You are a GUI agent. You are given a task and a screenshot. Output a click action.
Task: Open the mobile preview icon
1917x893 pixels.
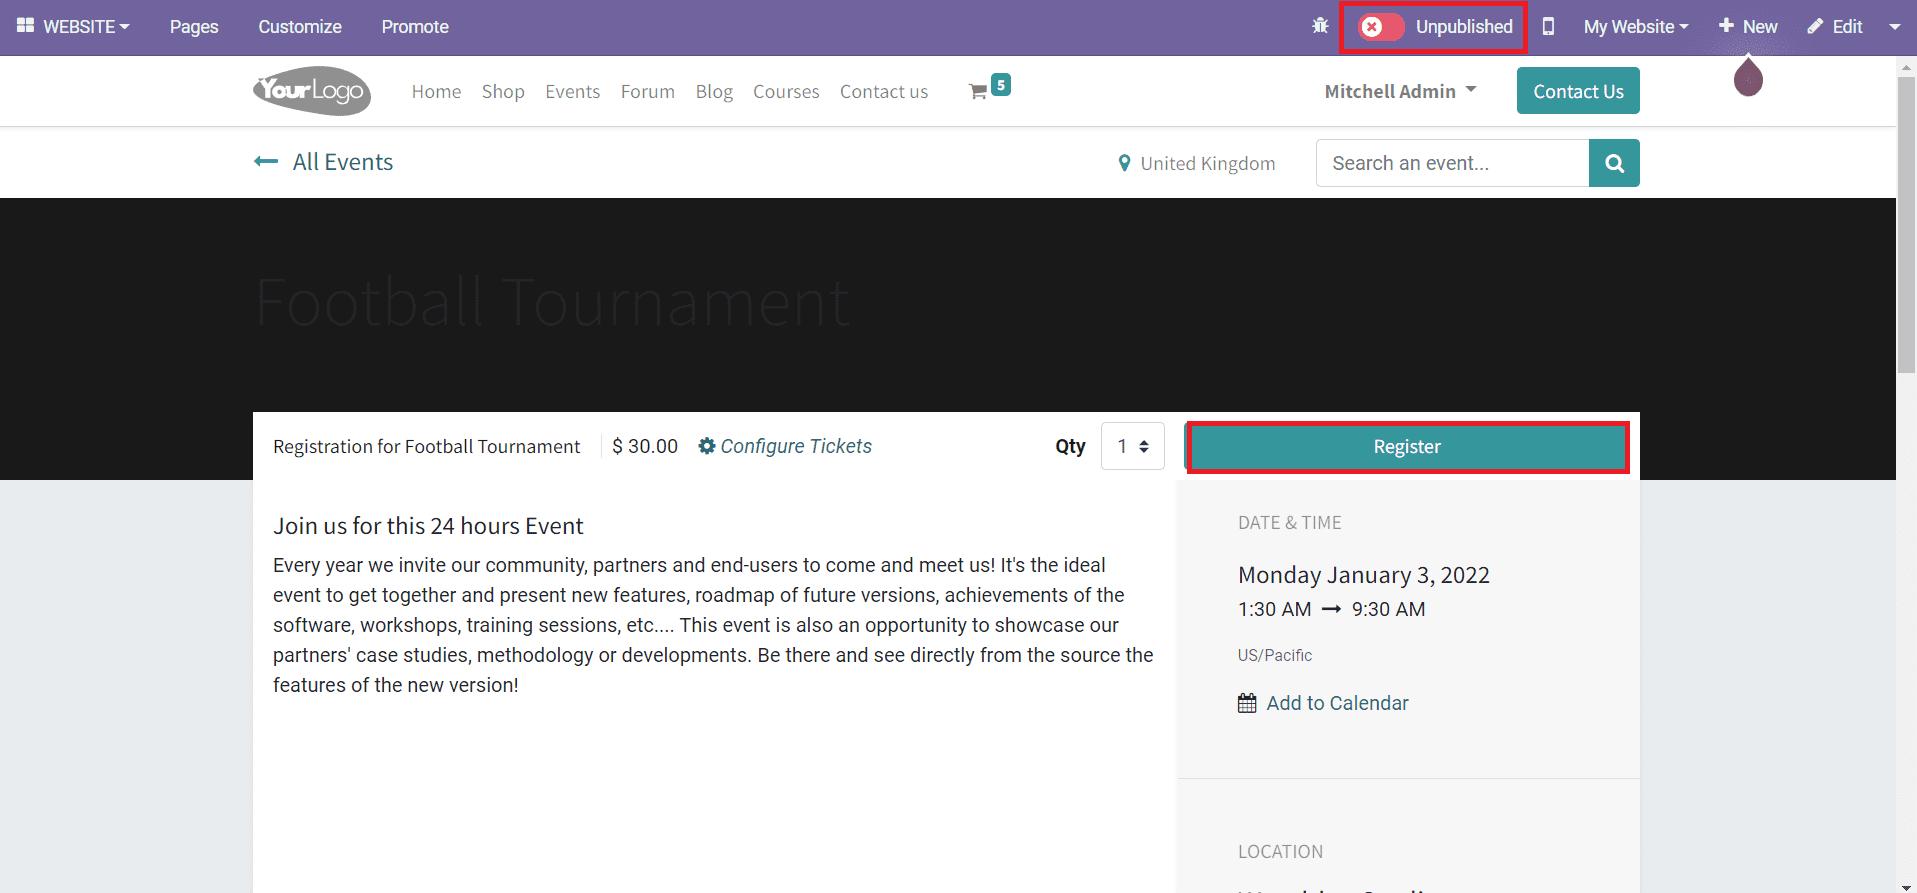tap(1548, 27)
